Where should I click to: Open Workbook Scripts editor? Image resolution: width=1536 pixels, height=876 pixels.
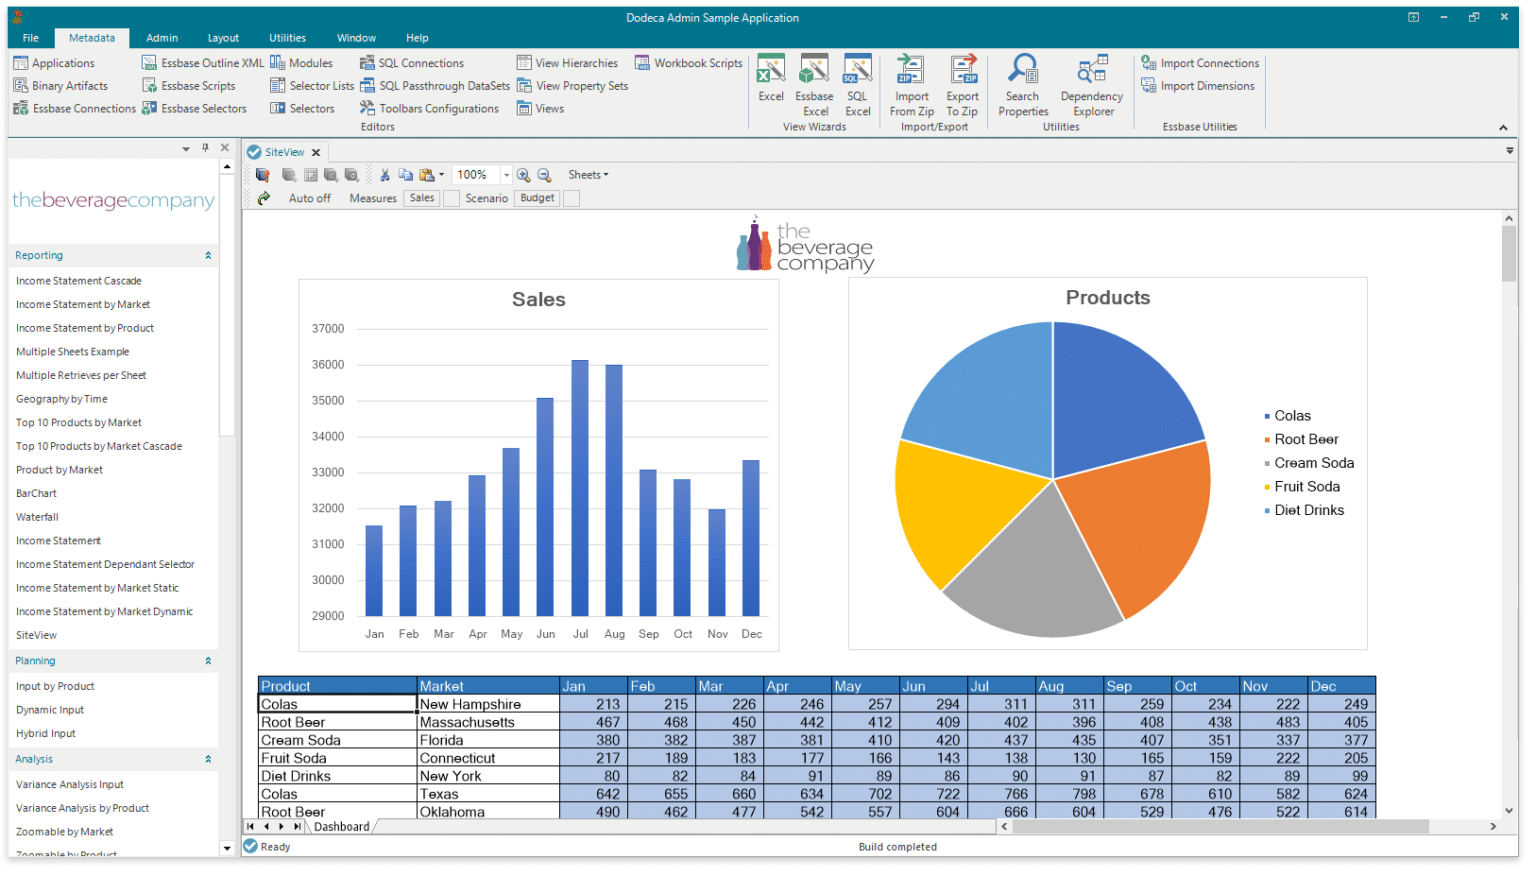(688, 62)
